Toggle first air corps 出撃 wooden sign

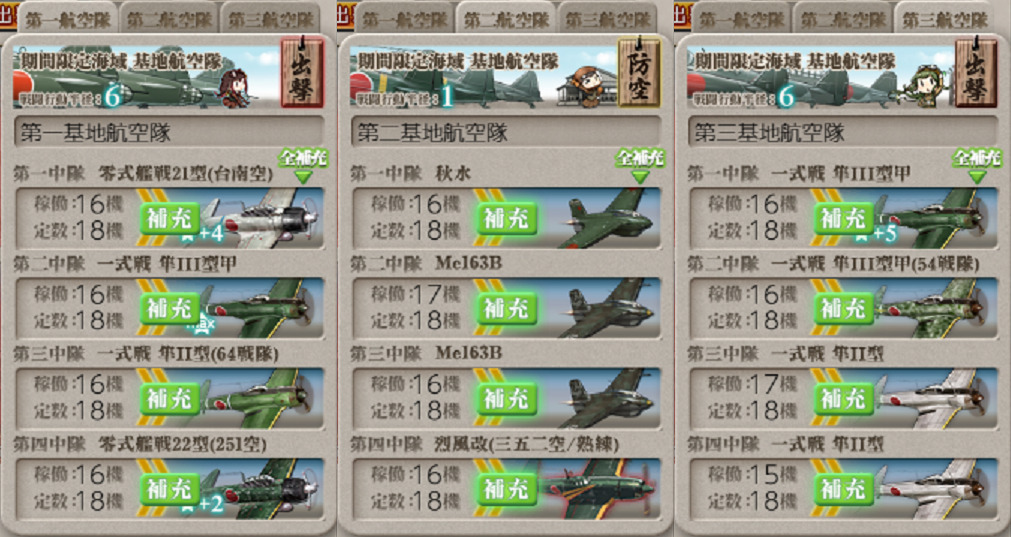click(302, 72)
